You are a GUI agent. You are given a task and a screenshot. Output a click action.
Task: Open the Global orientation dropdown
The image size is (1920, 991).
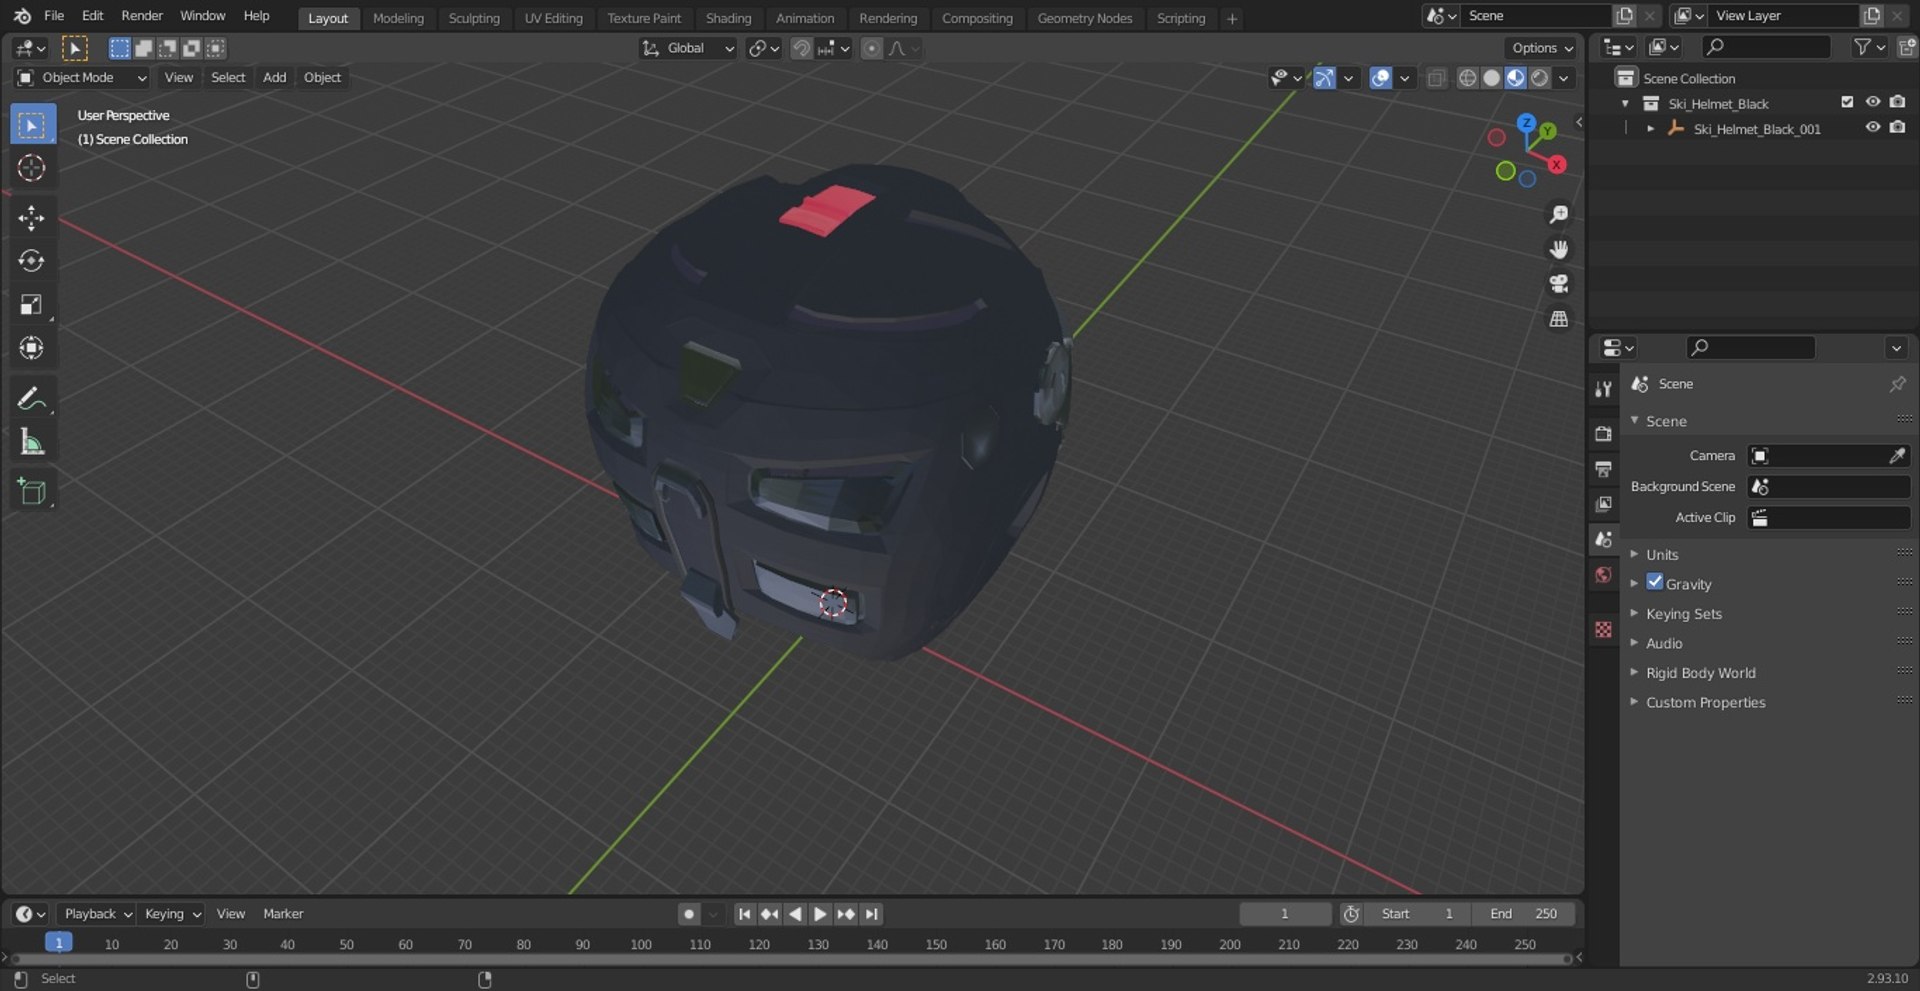pyautogui.click(x=688, y=48)
